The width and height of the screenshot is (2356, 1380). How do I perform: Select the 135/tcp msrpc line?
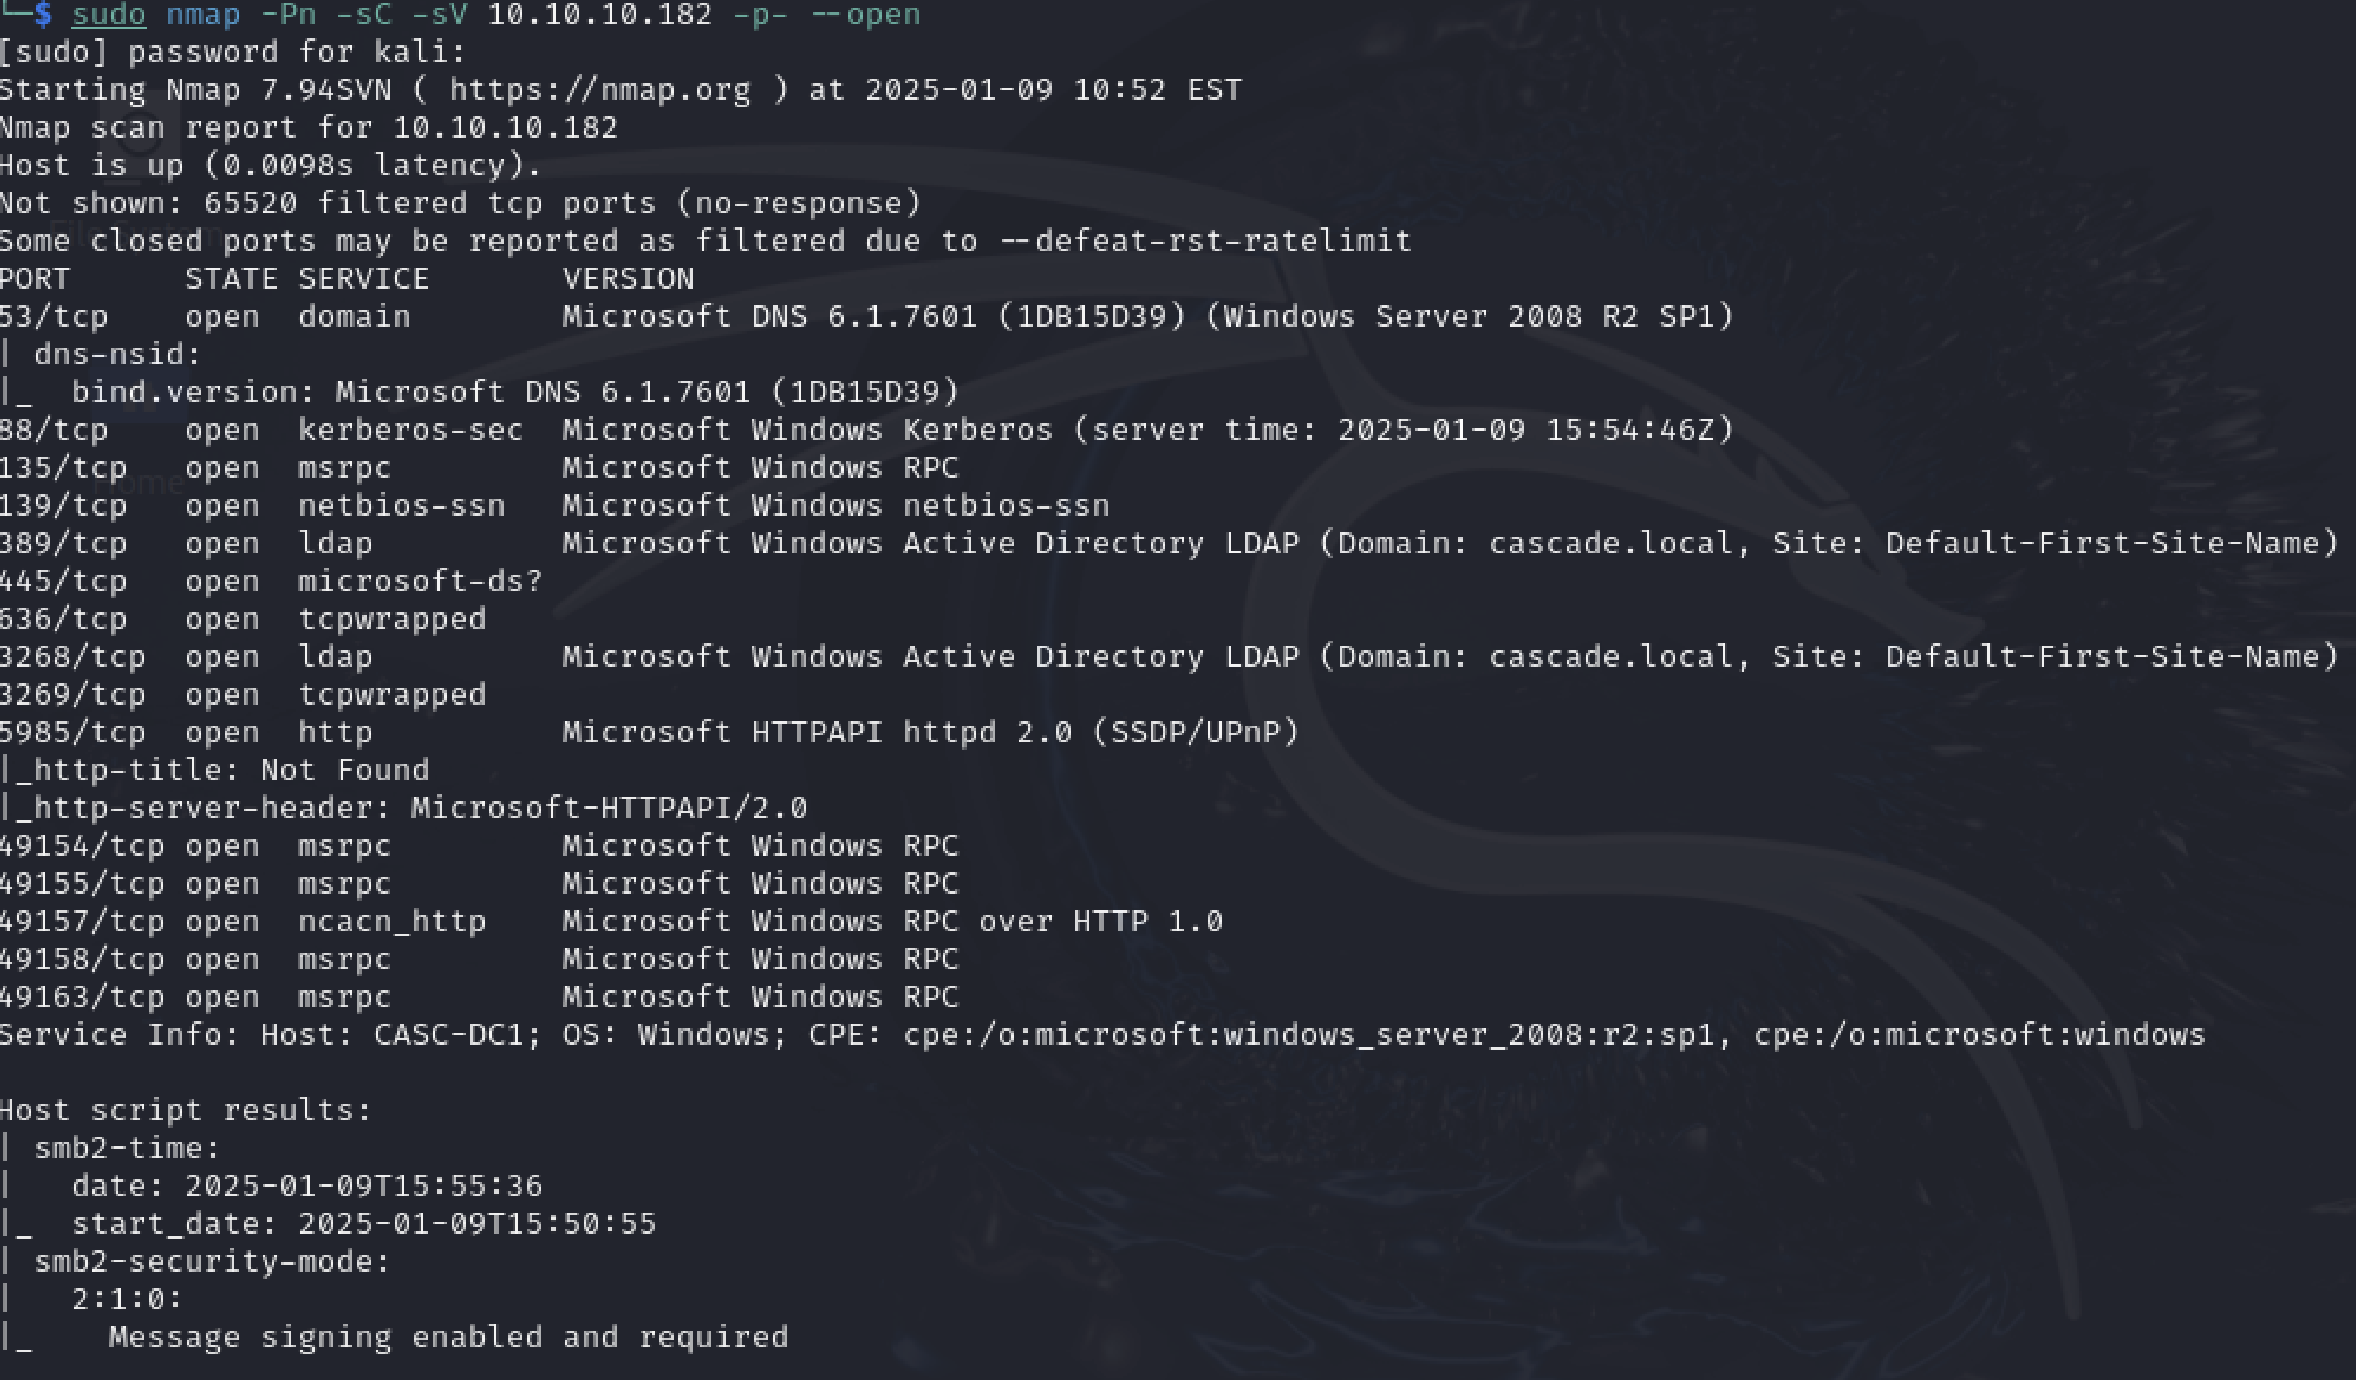(x=479, y=468)
